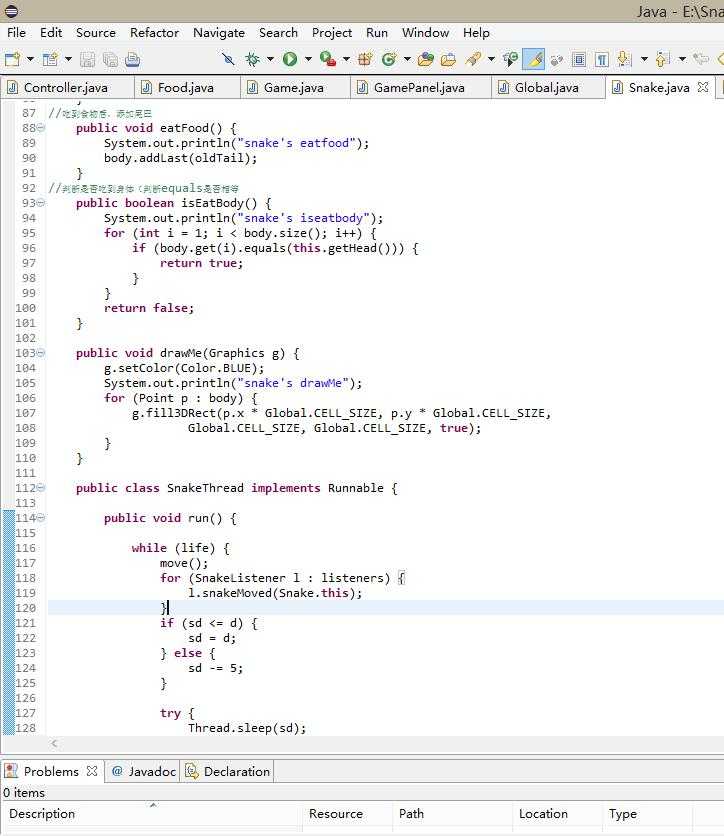The image size is (724, 836).
Task: Toggle the highlighted Mark Occurrences button
Action: 534,59
